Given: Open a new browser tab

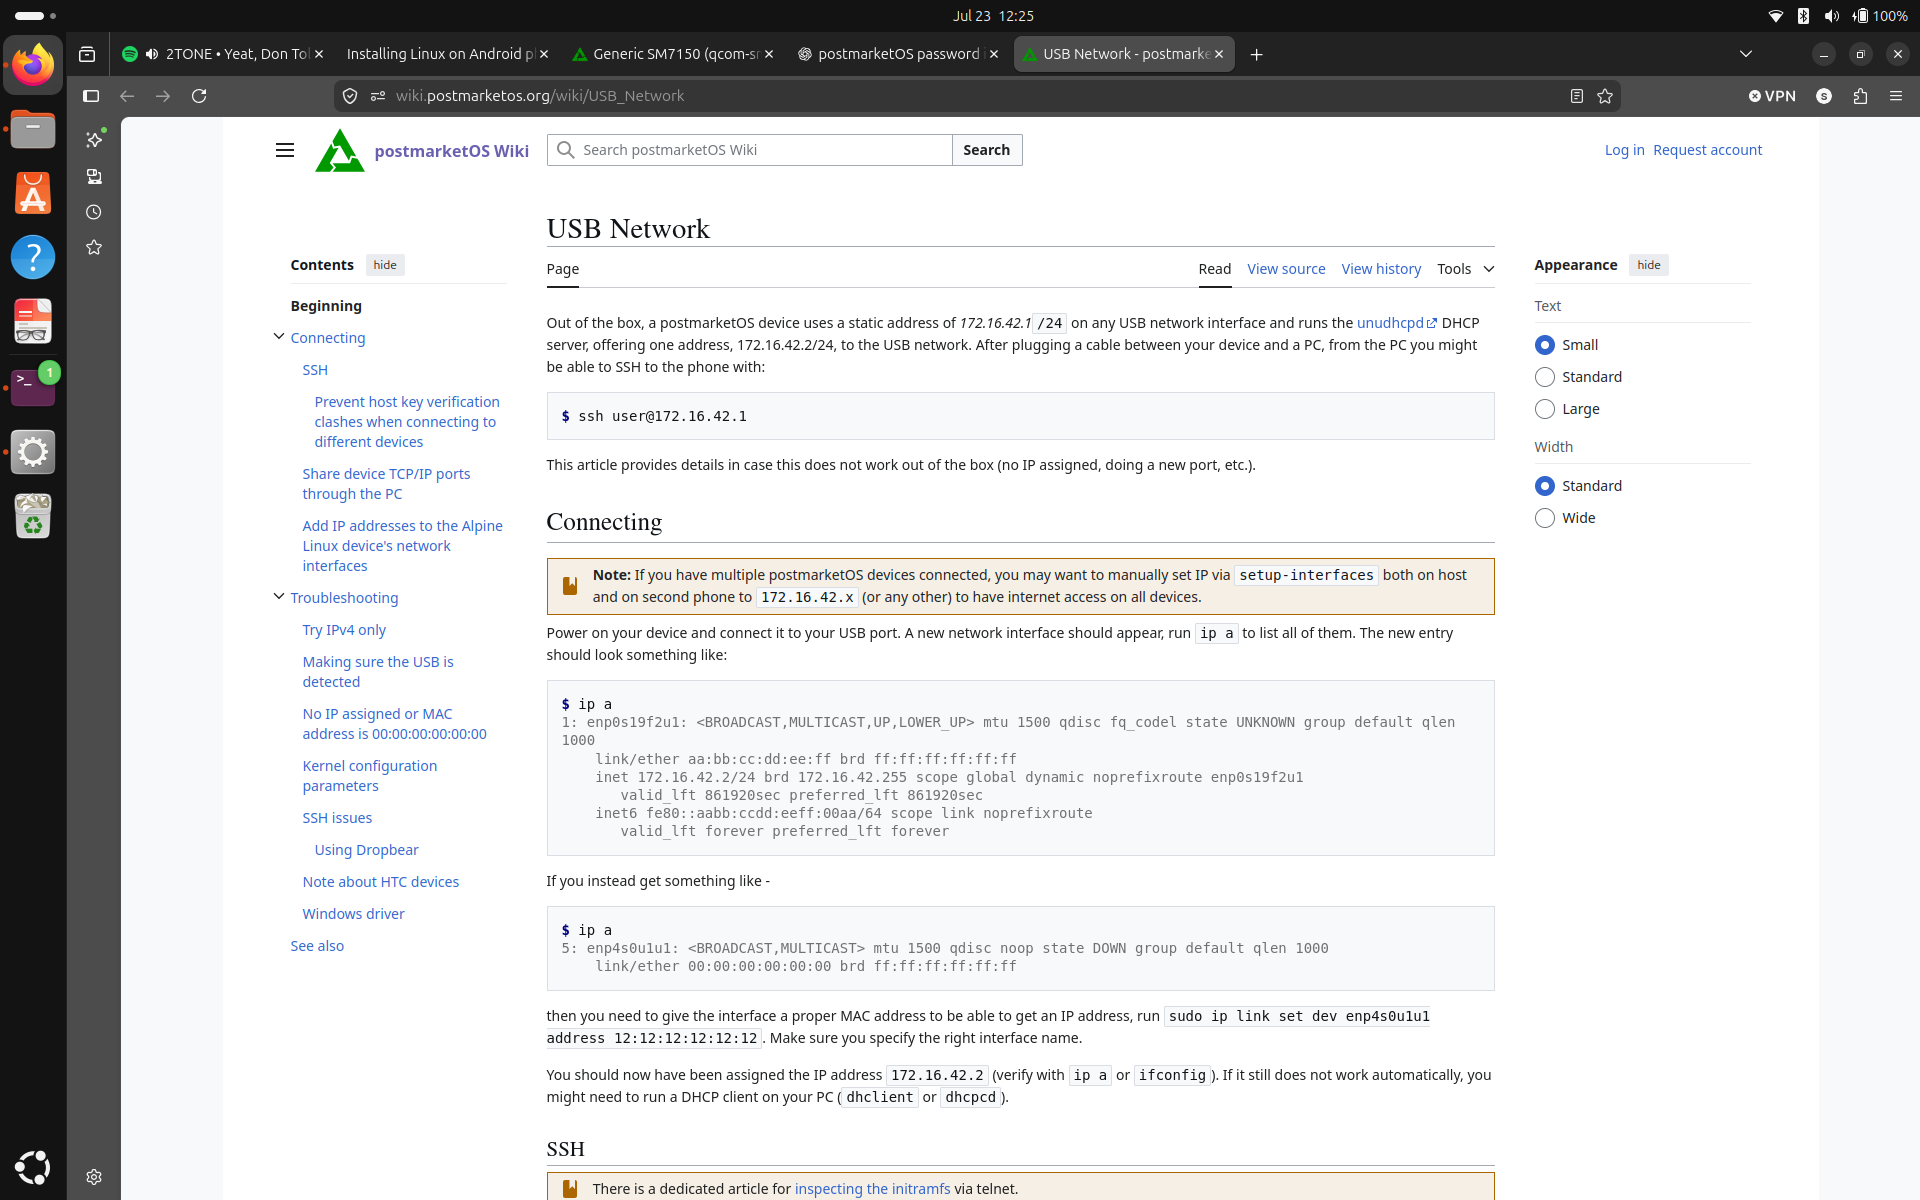Looking at the screenshot, I should pyautogui.click(x=1256, y=54).
